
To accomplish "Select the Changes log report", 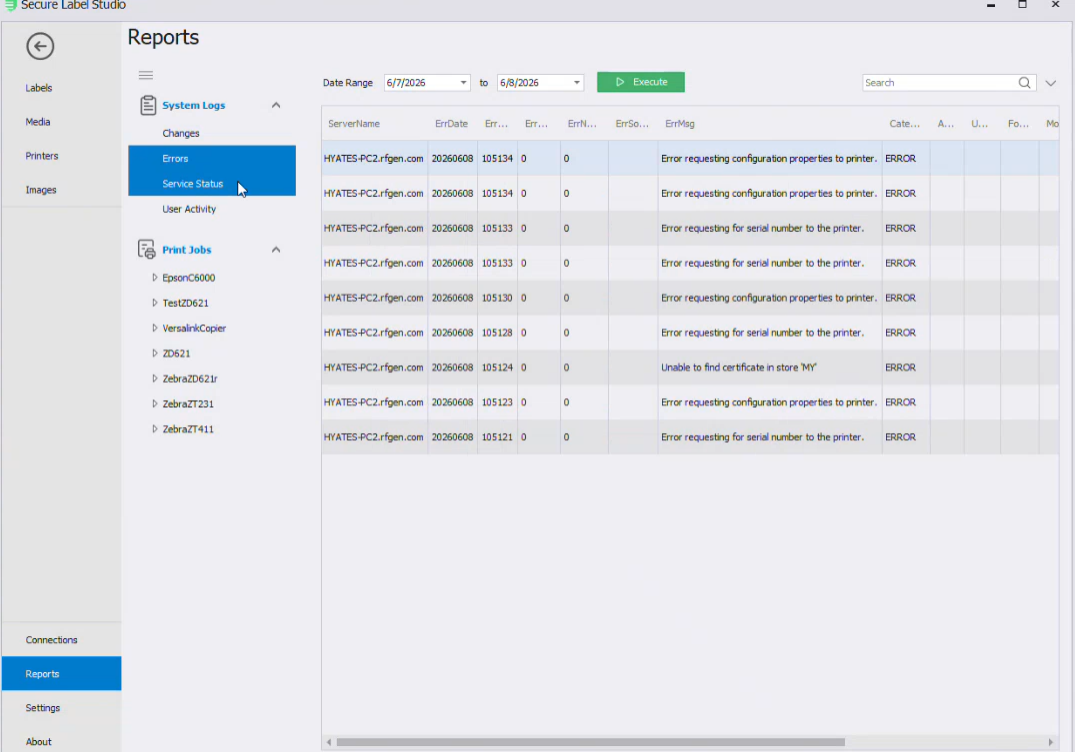I will 180,134.
